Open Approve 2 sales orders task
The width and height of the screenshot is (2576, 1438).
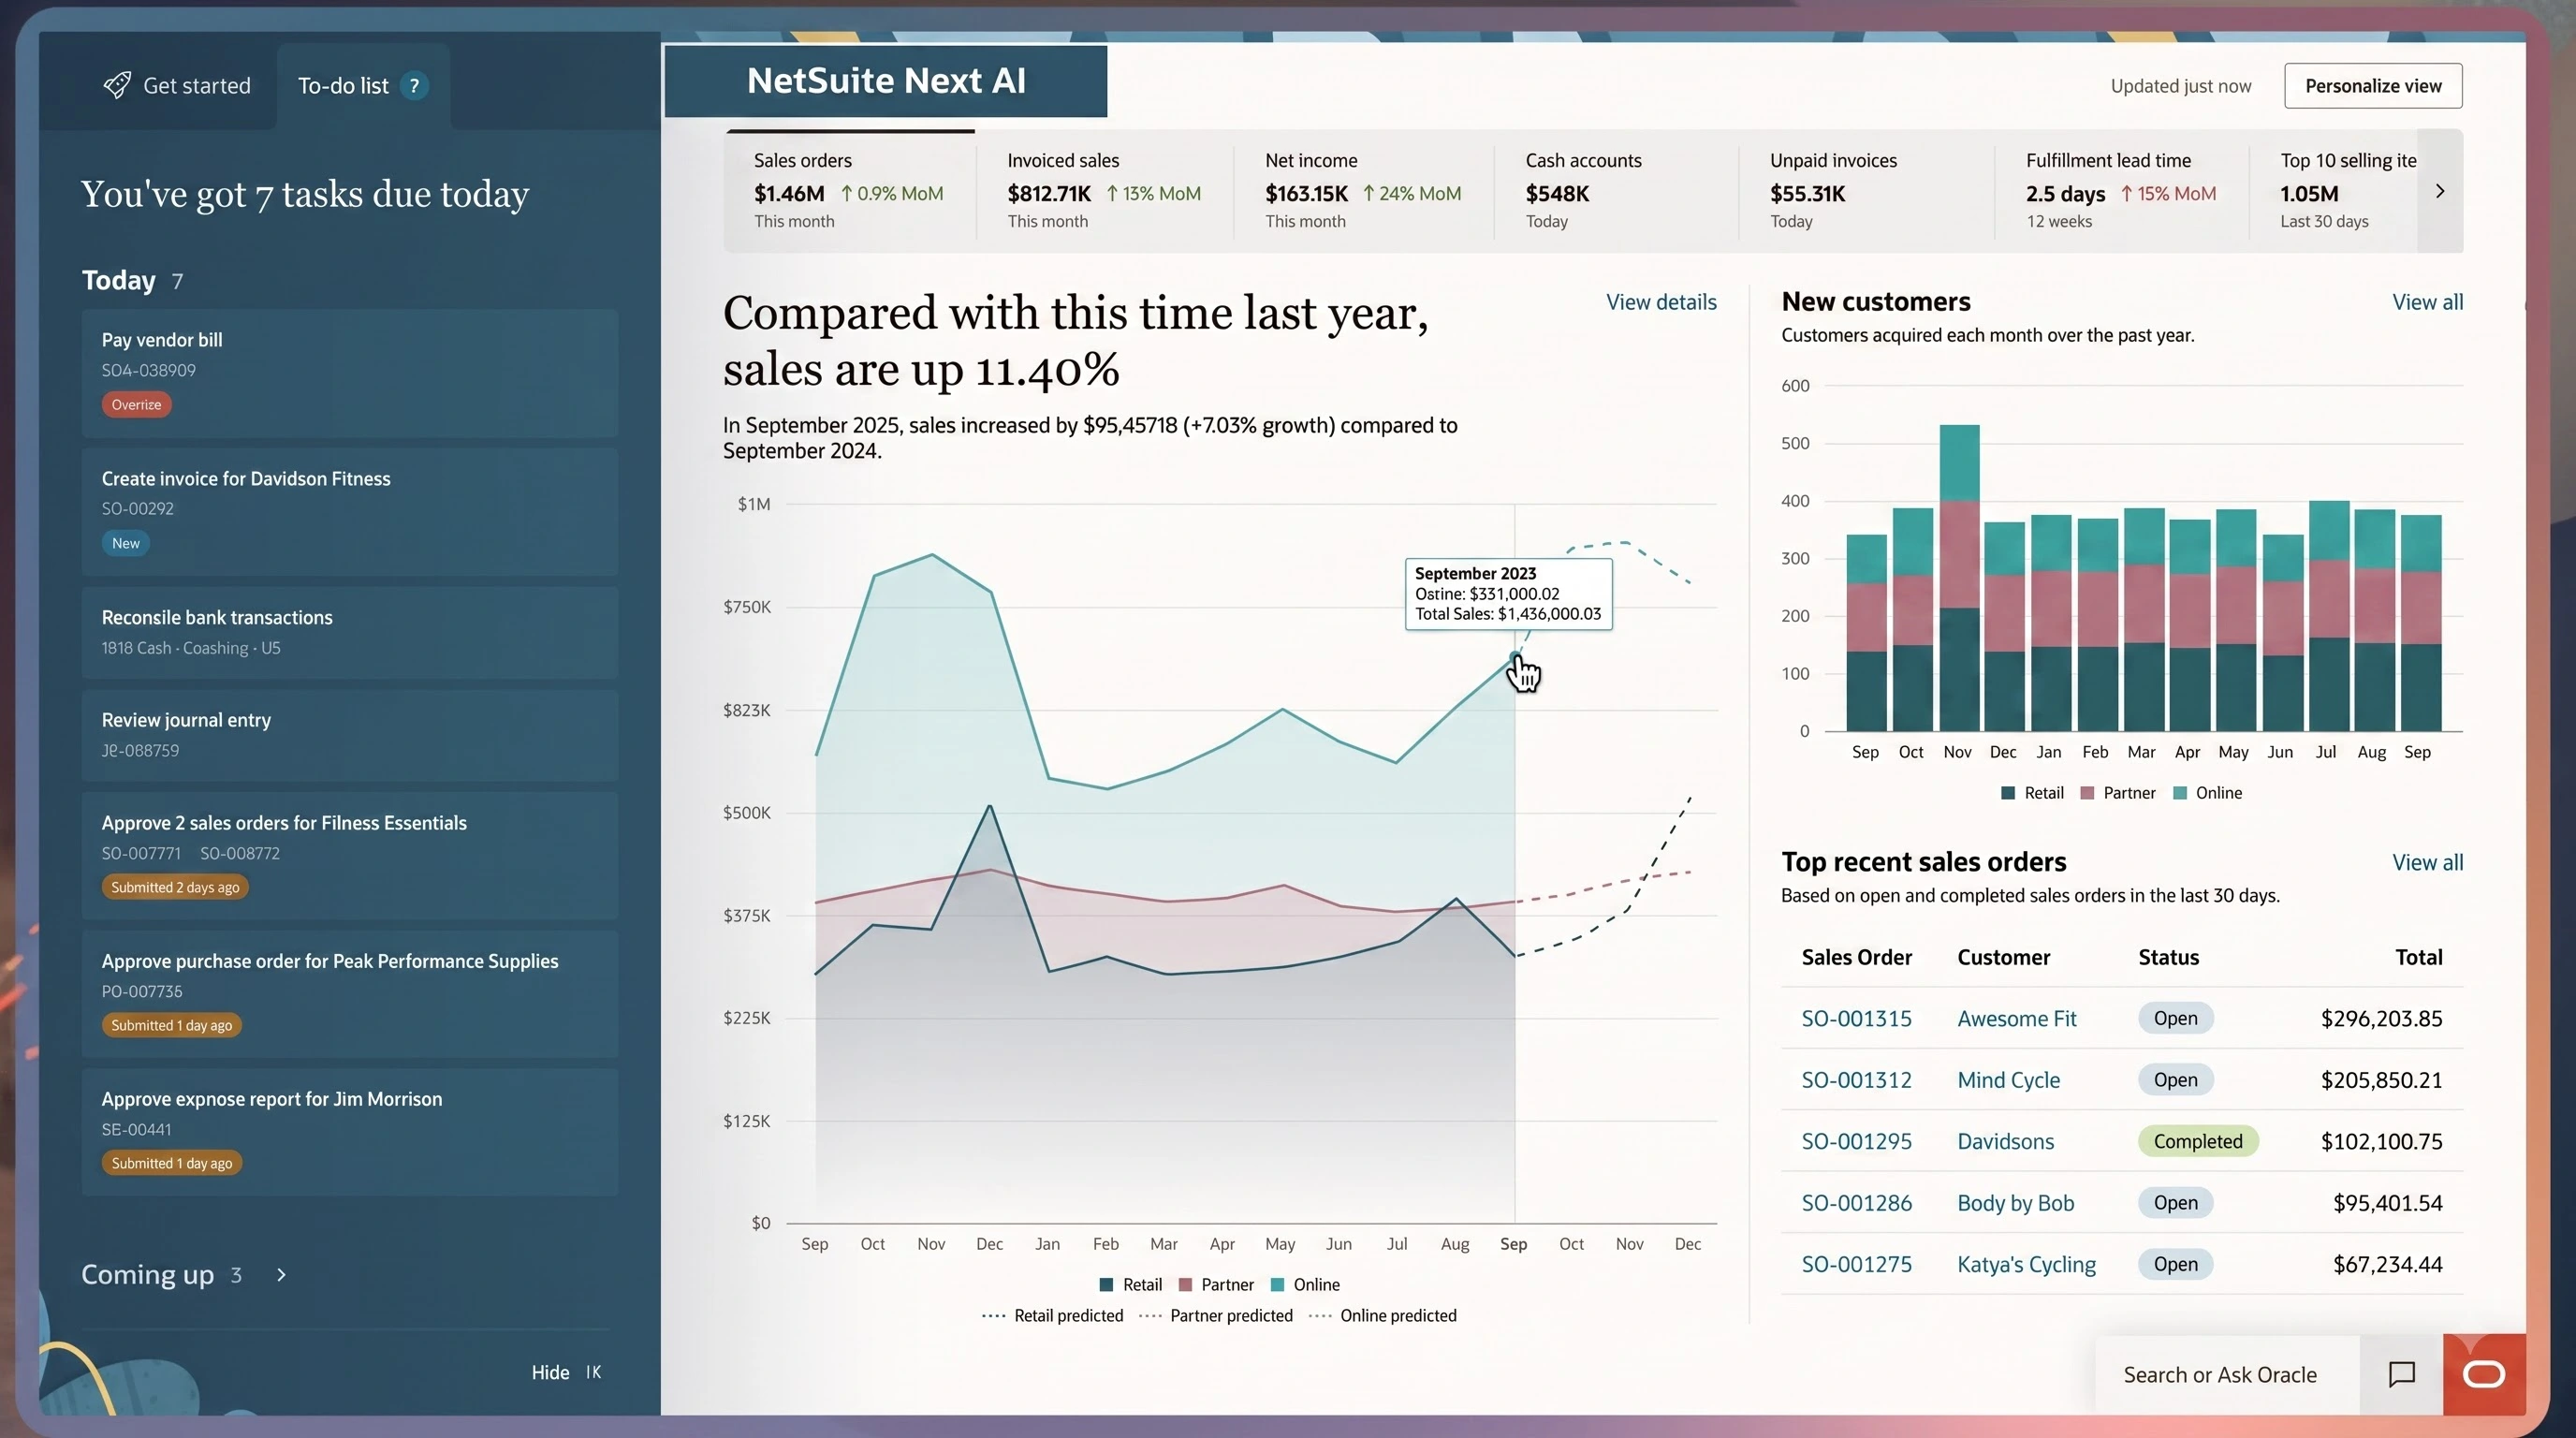point(350,855)
